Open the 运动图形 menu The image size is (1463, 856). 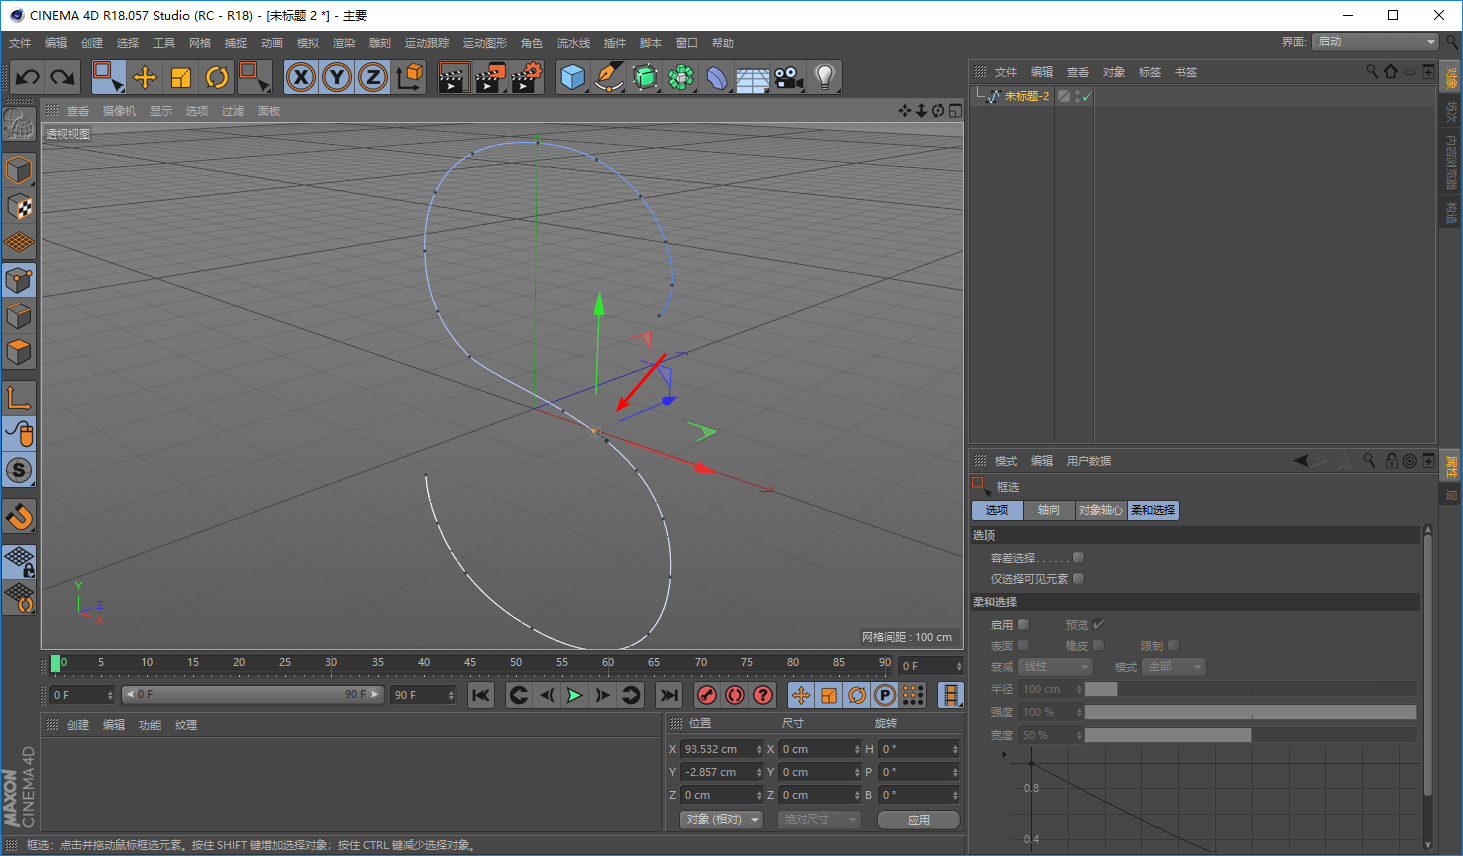pos(485,43)
